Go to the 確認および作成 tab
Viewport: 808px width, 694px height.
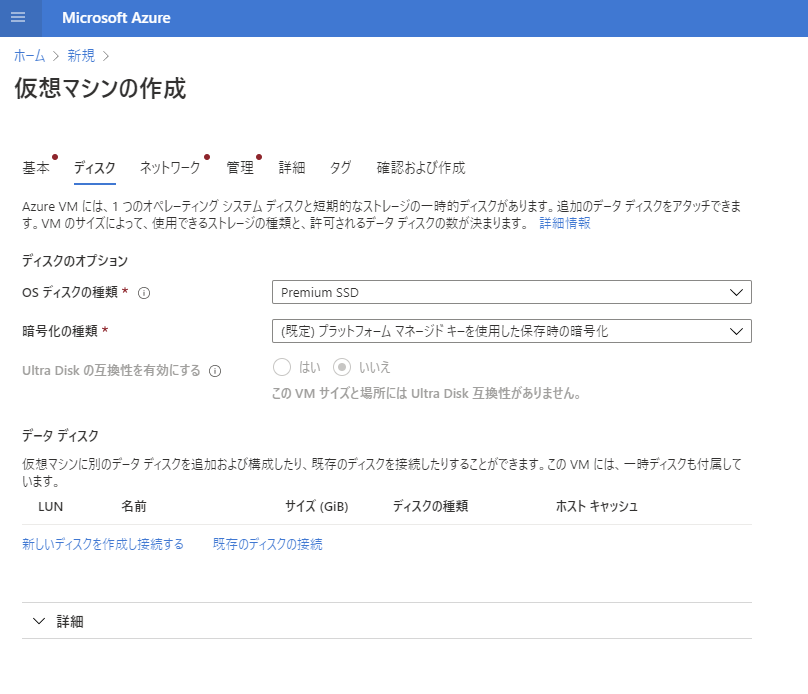tap(420, 168)
